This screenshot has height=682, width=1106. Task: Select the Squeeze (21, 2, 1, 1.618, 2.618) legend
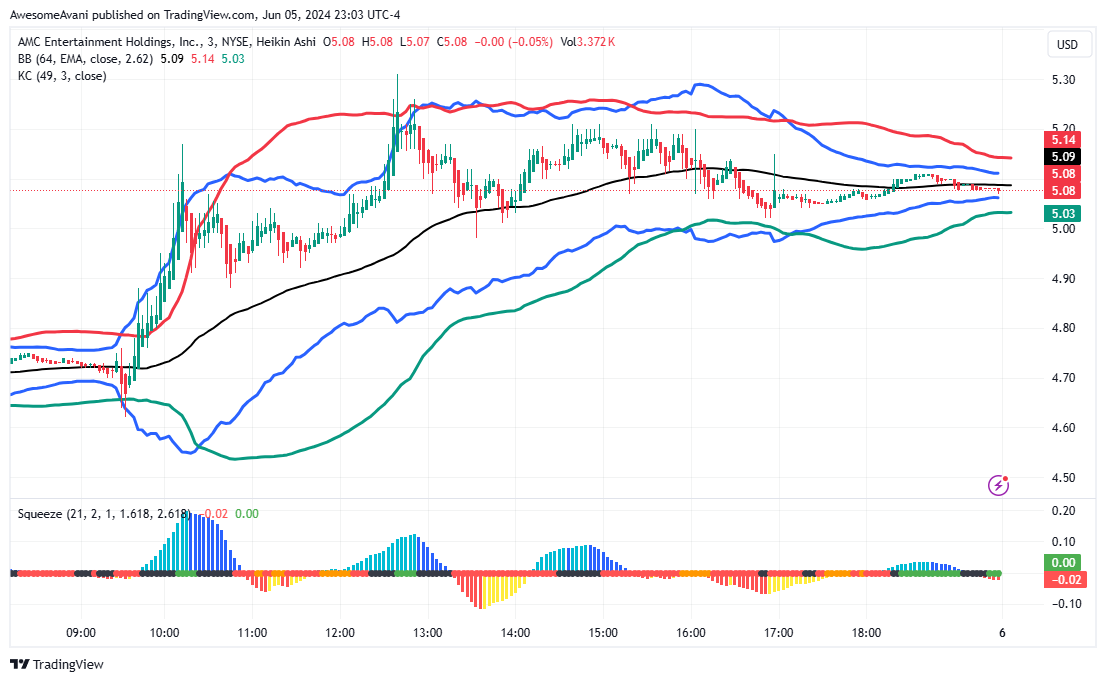click(104, 514)
